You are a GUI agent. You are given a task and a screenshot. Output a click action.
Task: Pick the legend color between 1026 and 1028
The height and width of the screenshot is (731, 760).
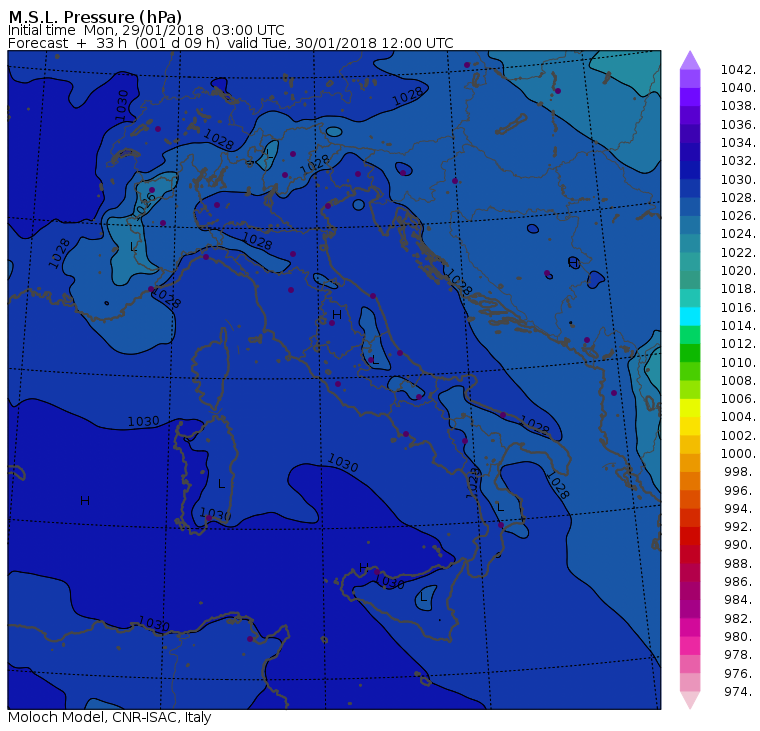tap(690, 207)
